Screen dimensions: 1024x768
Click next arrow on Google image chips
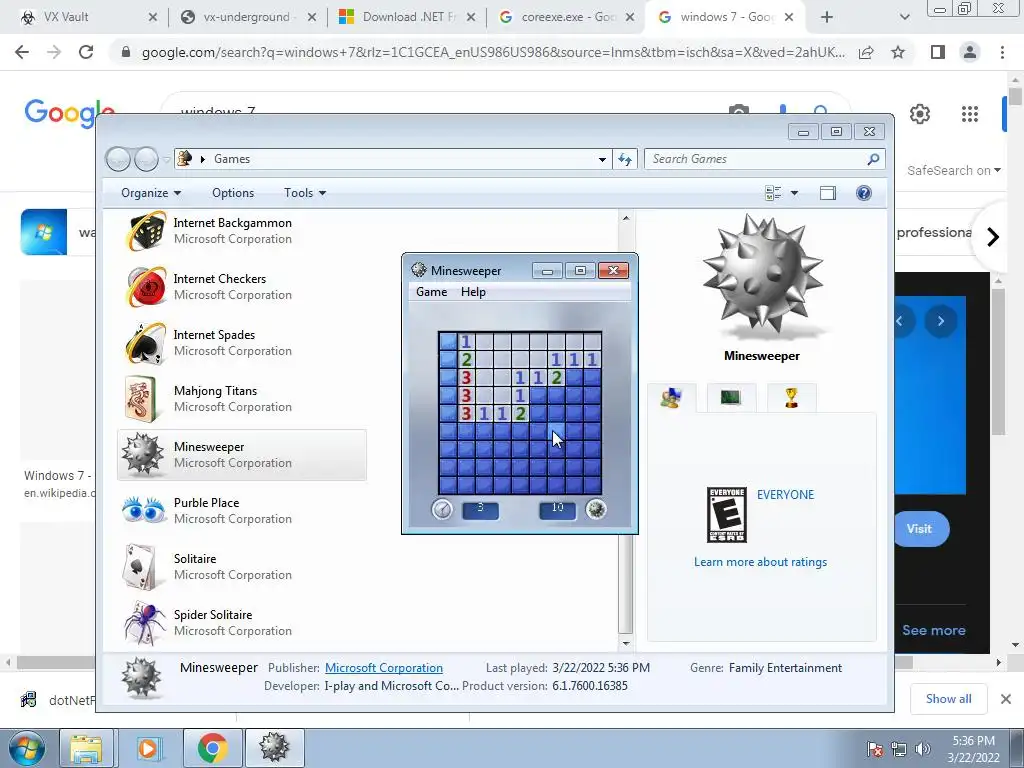(x=993, y=236)
